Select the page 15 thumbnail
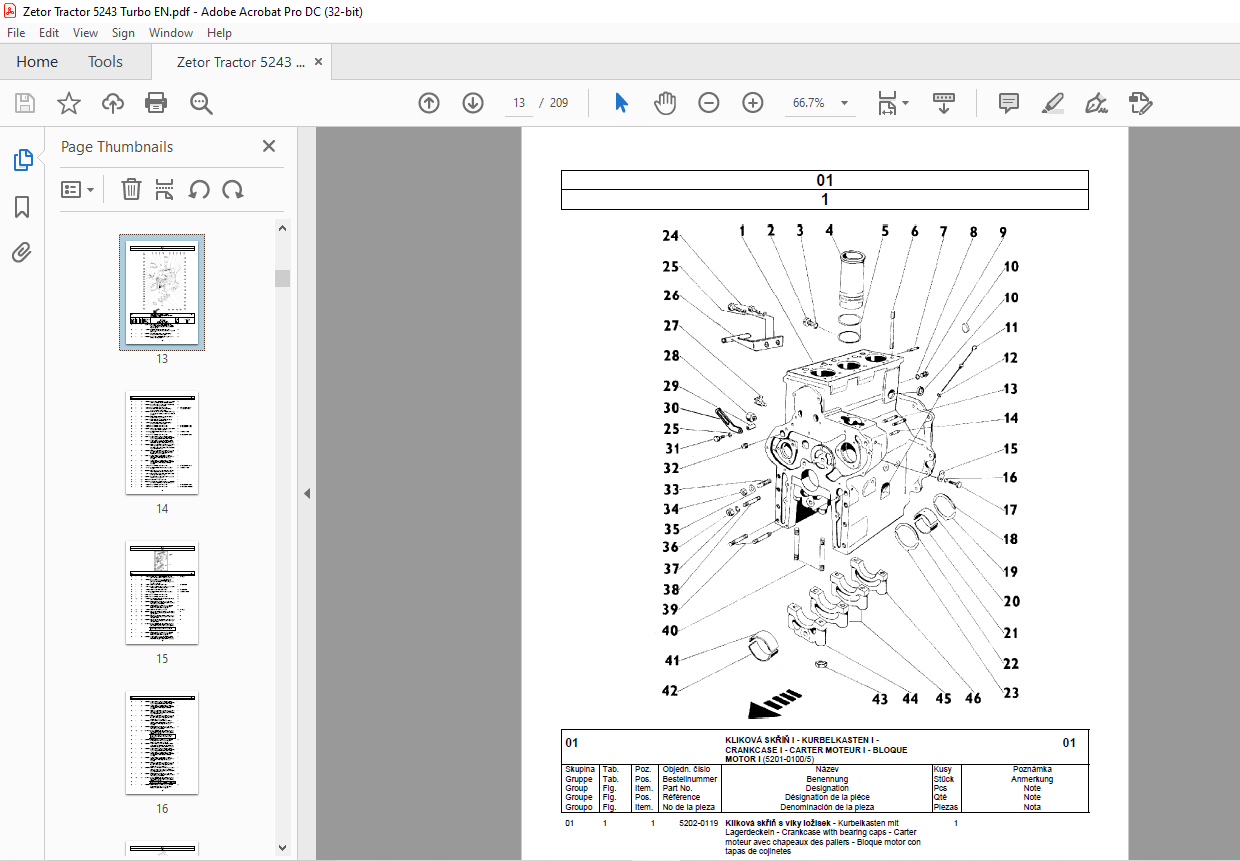This screenshot has width=1240, height=861. [x=162, y=593]
